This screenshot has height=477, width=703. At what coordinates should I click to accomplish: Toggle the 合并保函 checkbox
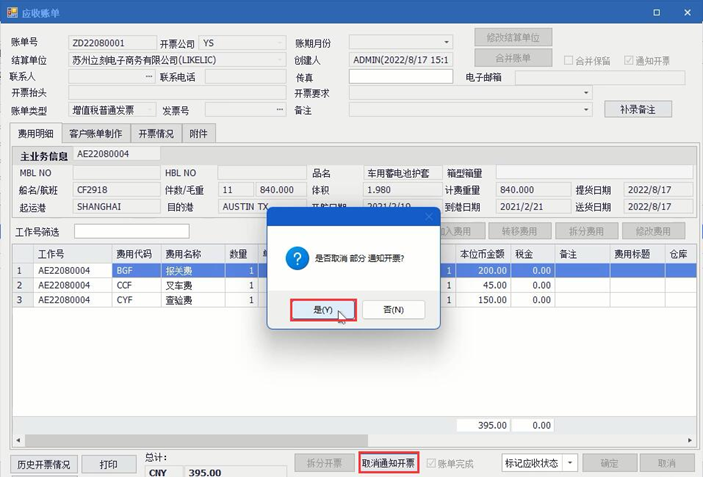click(568, 60)
